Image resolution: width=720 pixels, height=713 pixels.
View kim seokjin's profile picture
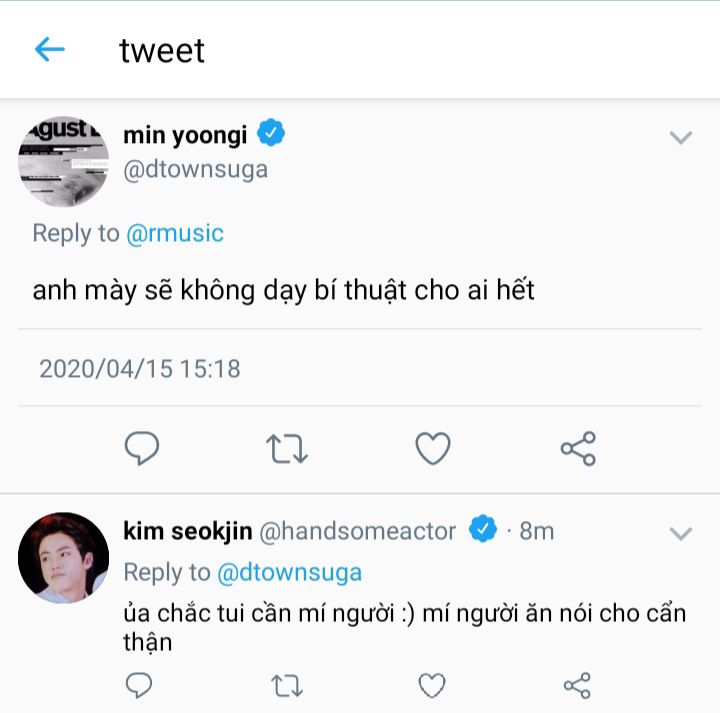coord(63,557)
